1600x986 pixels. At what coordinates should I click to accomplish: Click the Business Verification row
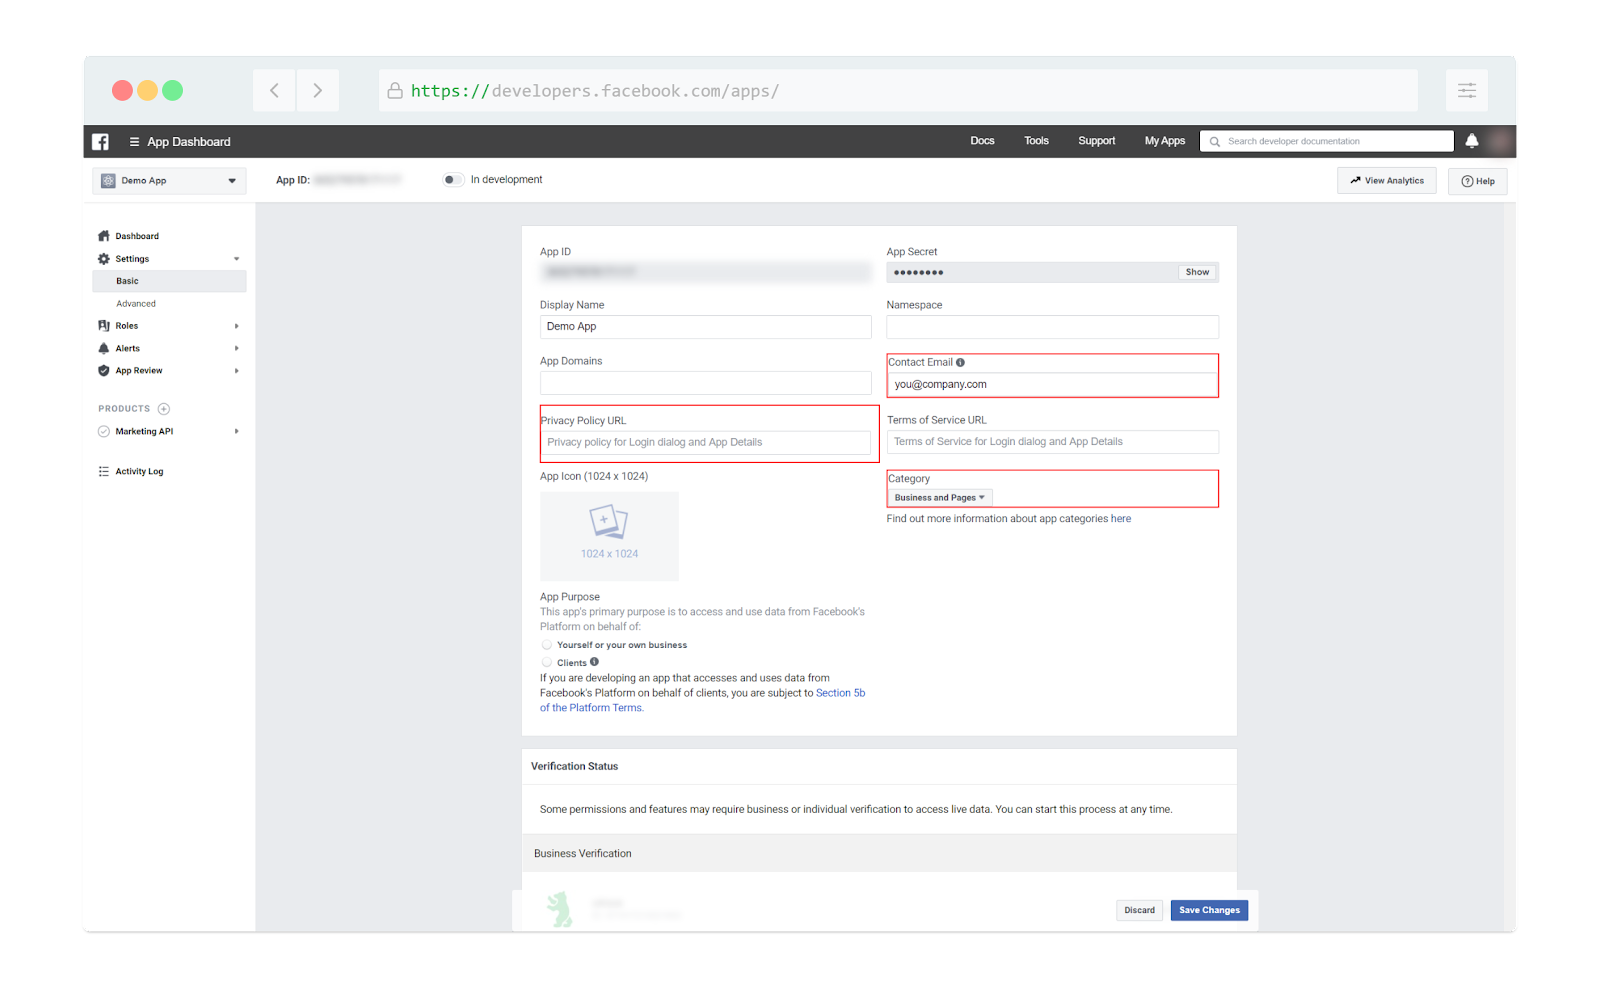point(879,854)
